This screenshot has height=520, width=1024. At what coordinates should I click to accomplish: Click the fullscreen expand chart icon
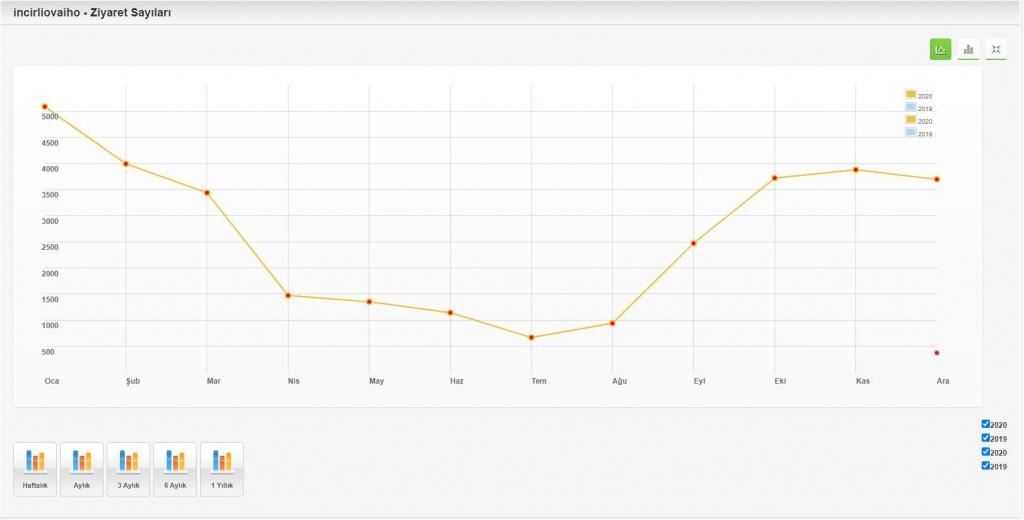[996, 49]
